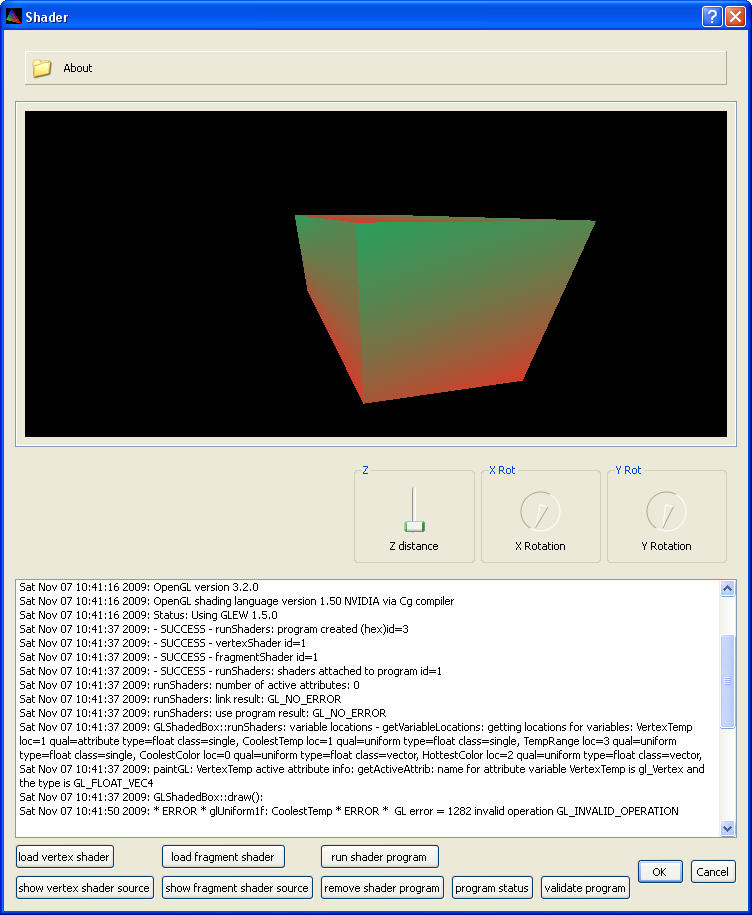The image size is (752, 915).
Task: Click the 'number of active attributes: 0' log line
Action: click(189, 685)
